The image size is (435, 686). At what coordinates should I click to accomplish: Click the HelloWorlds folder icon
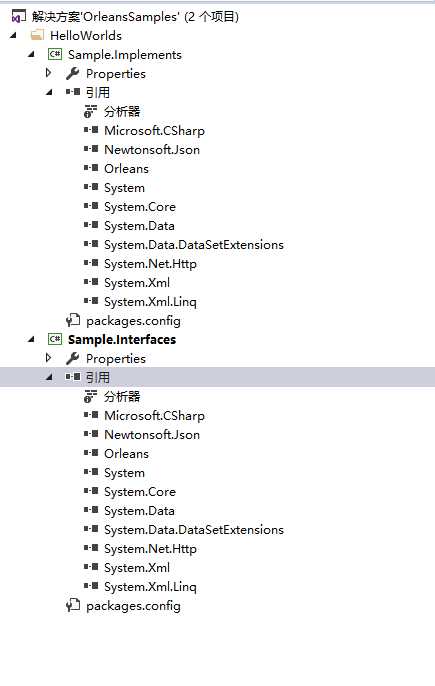pos(37,35)
